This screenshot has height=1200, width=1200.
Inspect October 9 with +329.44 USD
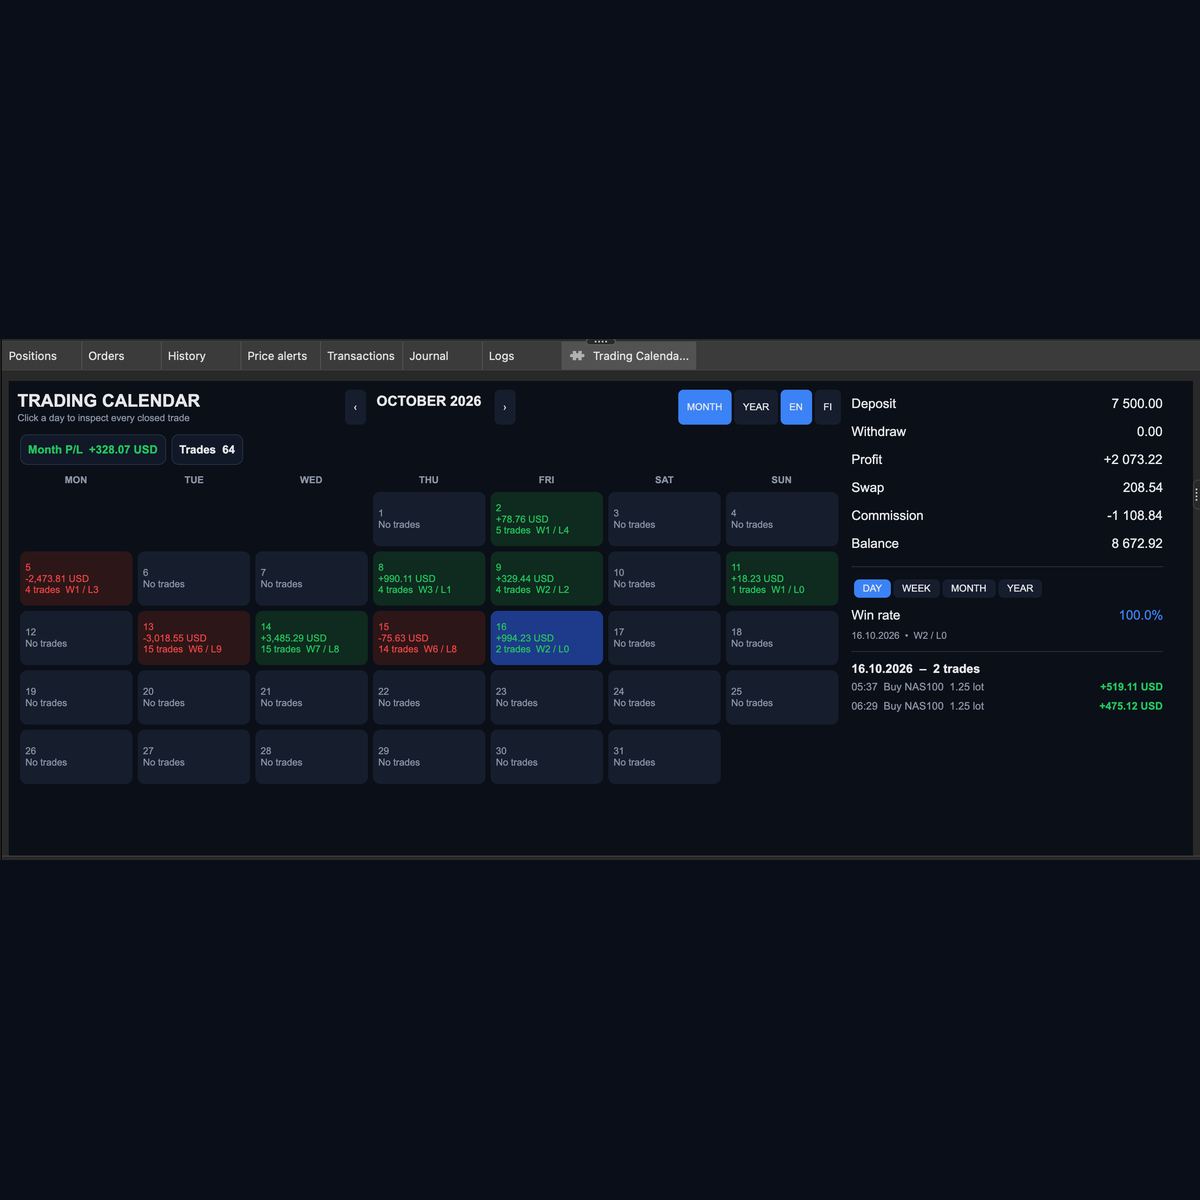(546, 578)
